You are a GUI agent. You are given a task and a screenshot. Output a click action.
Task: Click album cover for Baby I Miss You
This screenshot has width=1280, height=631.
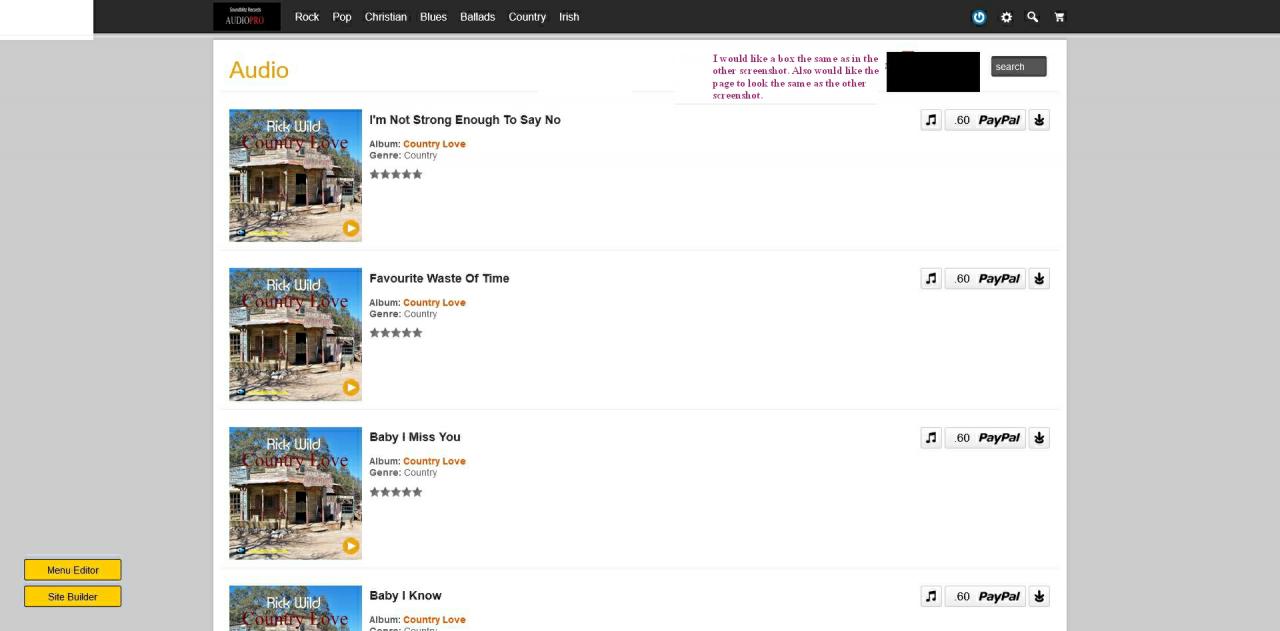coord(295,493)
